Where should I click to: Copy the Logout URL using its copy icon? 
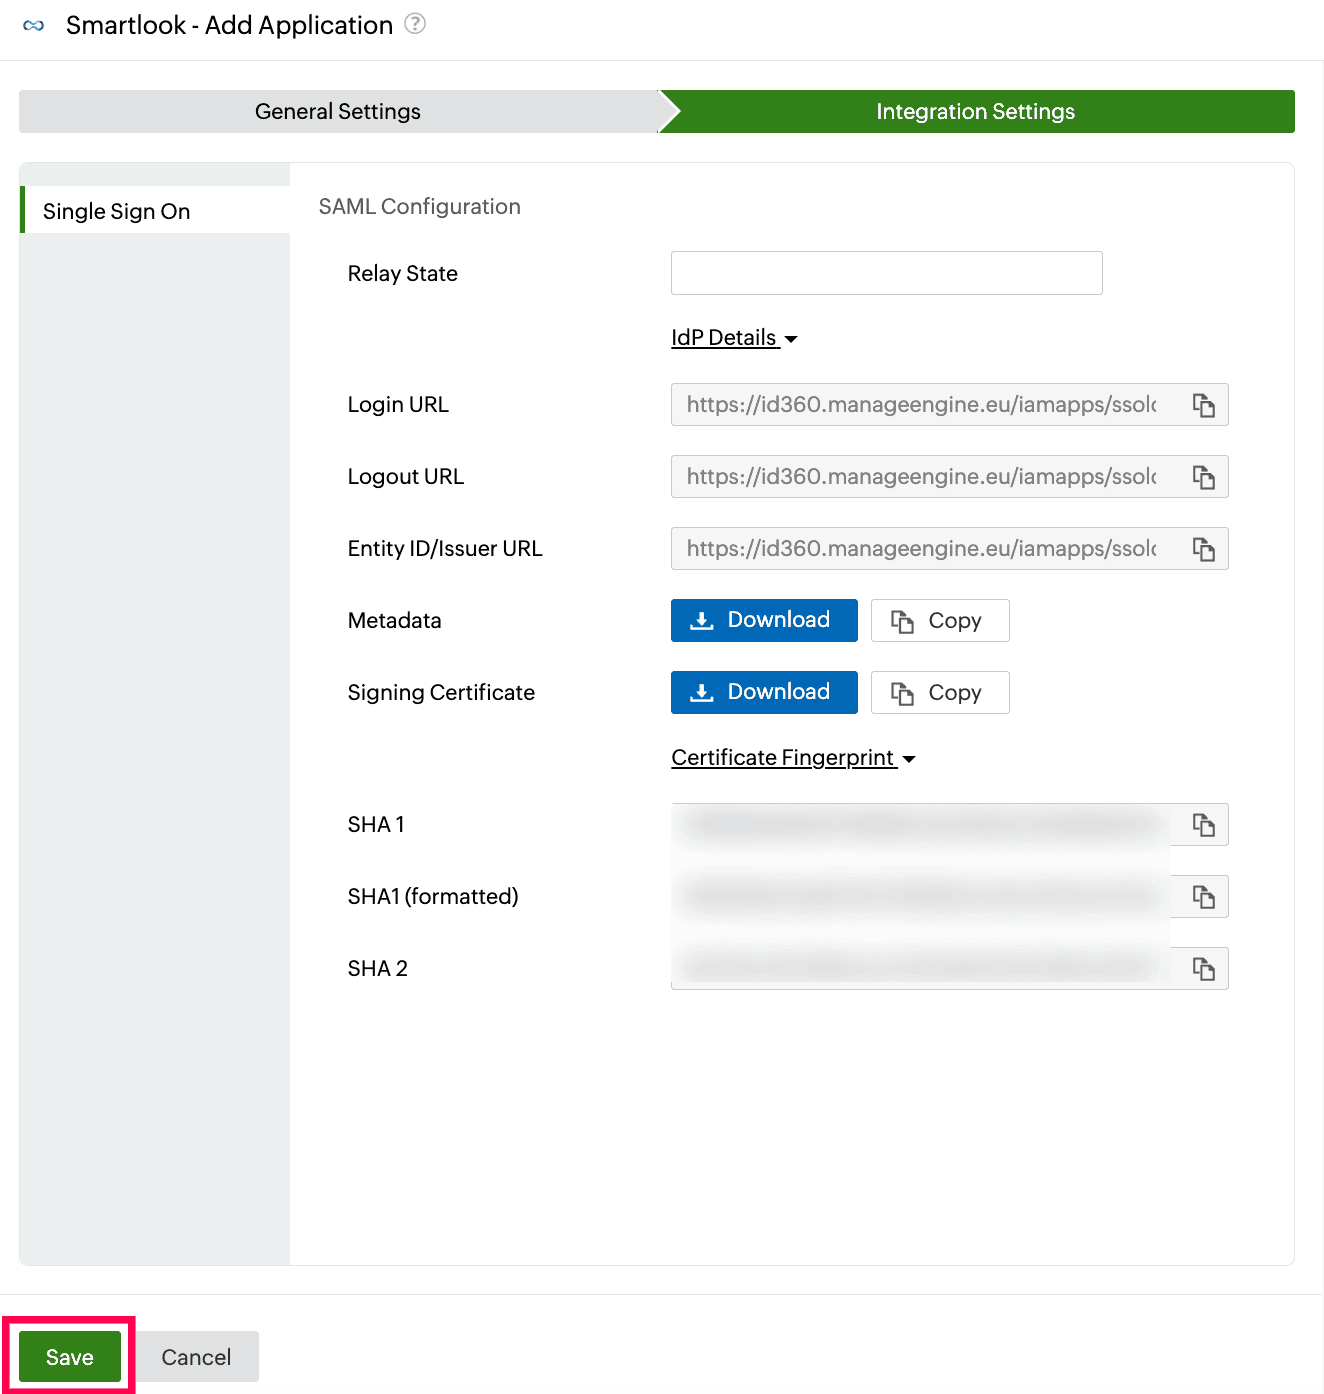(1204, 477)
